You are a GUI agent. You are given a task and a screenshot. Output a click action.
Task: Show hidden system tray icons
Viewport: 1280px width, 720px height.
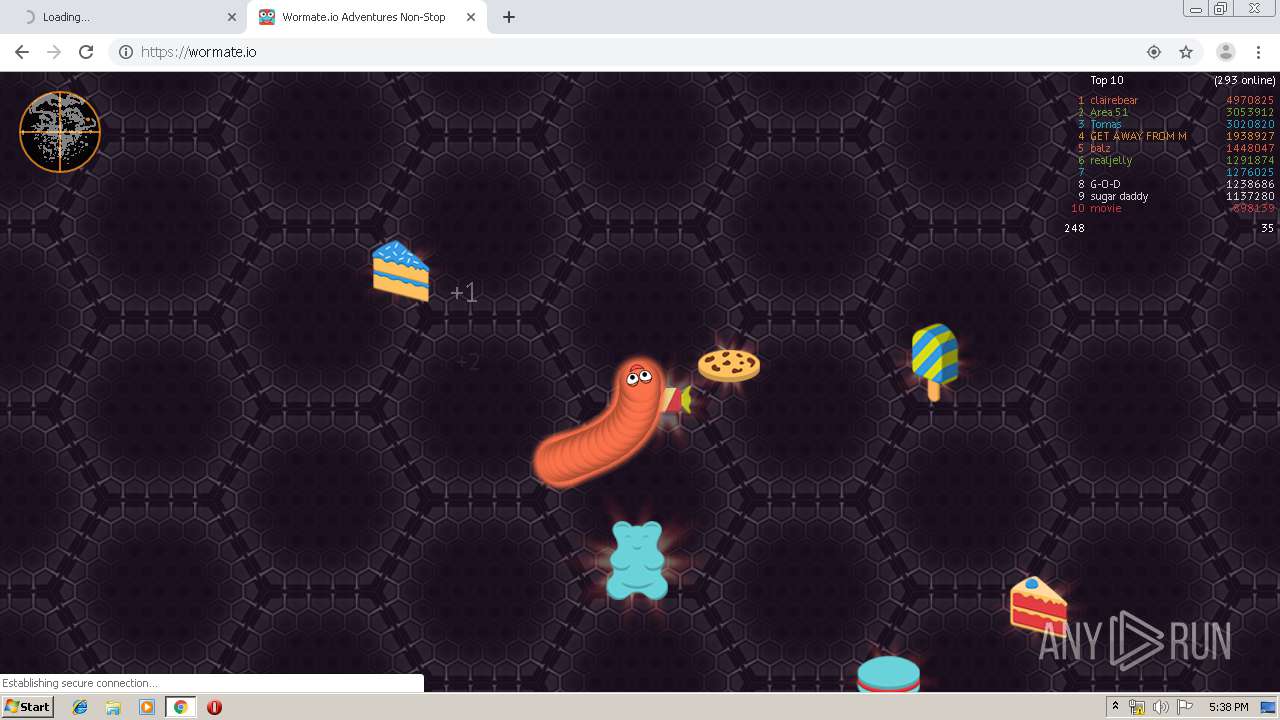click(x=1115, y=707)
